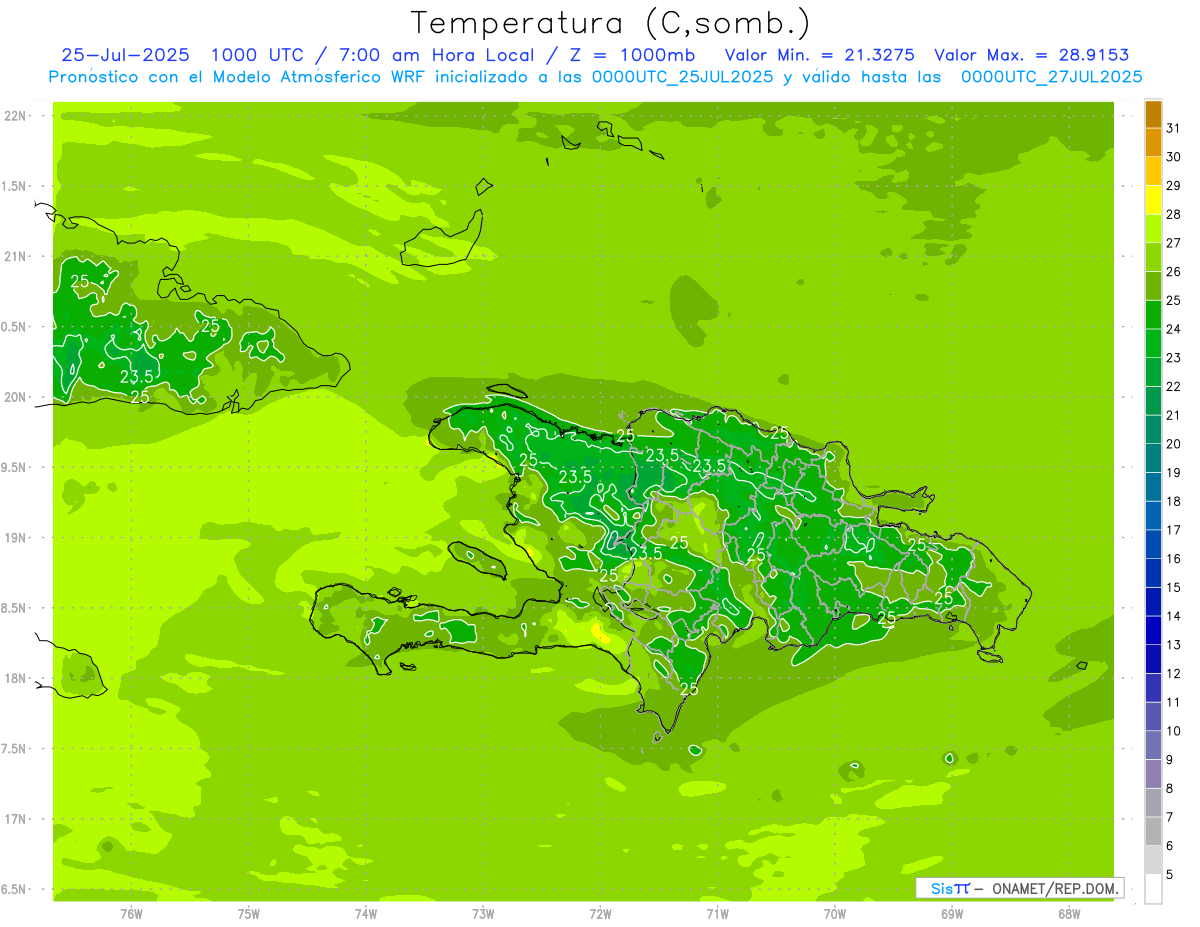Pick the lime legend swatch between 27 and 28
1200x927 pixels.
click(x=1153, y=229)
